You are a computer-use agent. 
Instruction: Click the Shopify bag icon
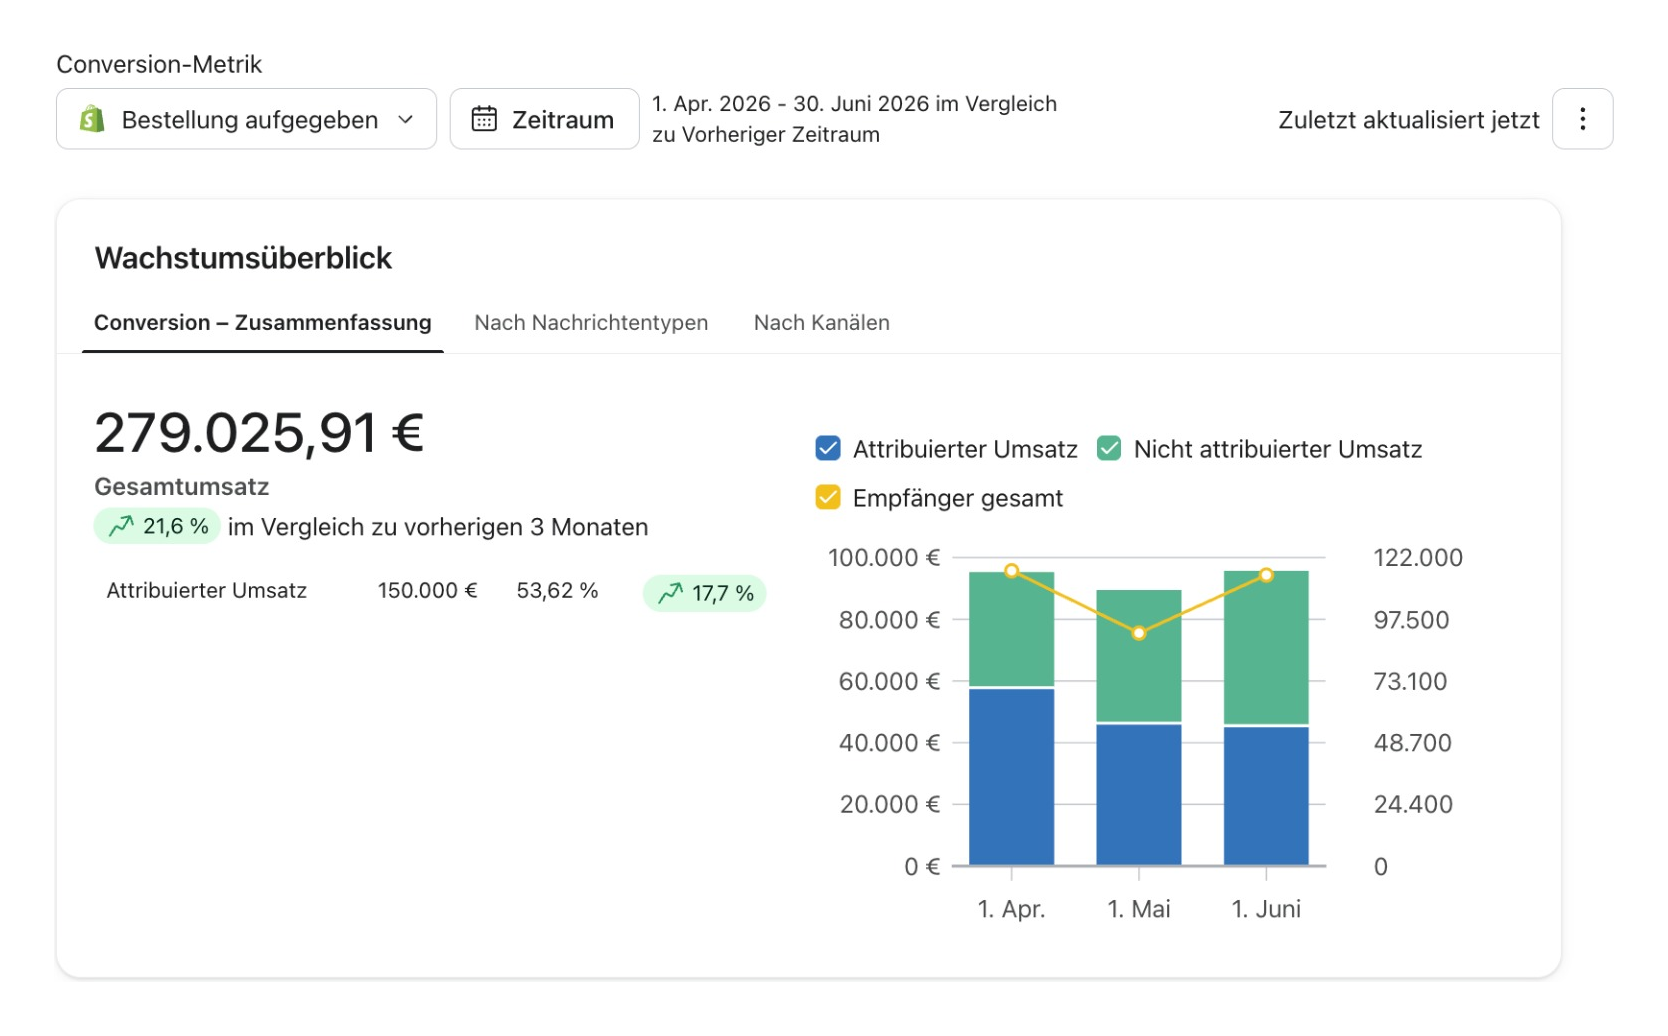[92, 119]
